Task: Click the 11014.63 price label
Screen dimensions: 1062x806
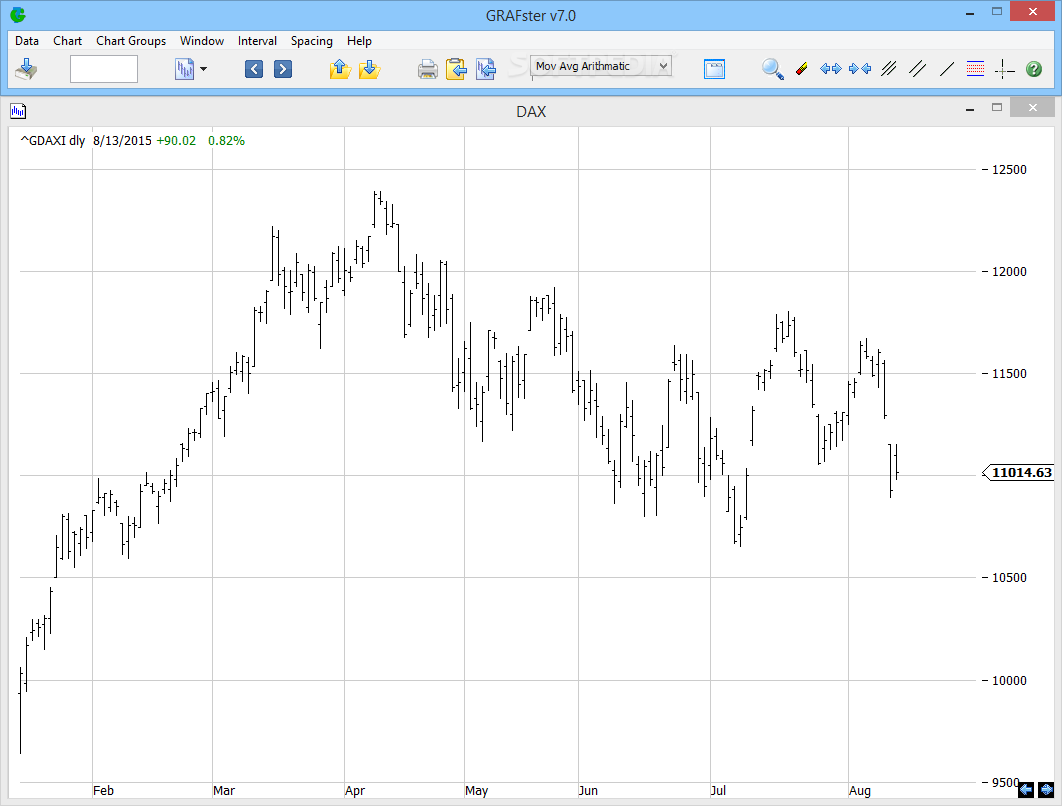Action: [1021, 473]
